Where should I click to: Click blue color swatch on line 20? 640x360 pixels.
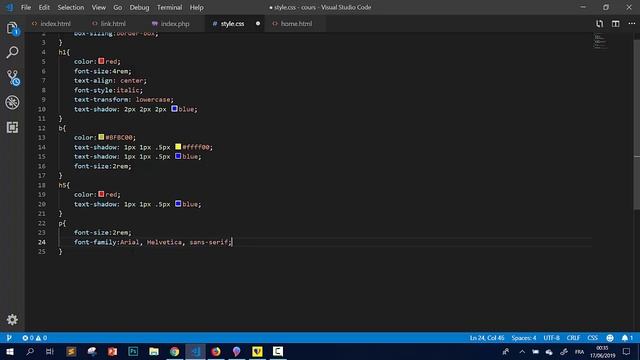coord(178,204)
